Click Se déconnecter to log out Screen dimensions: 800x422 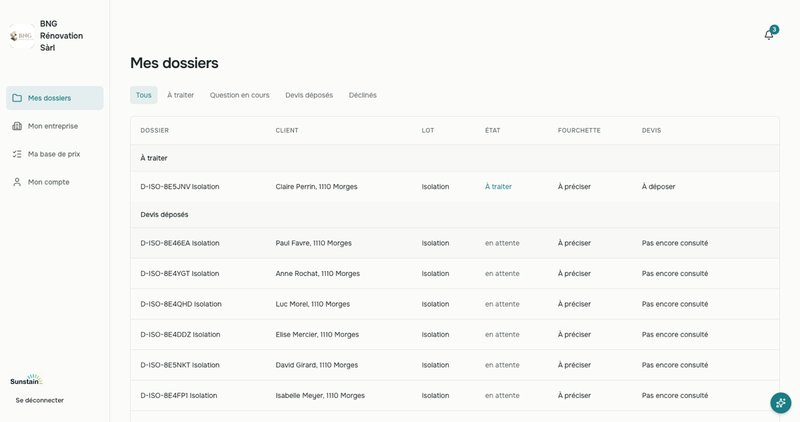coord(40,400)
